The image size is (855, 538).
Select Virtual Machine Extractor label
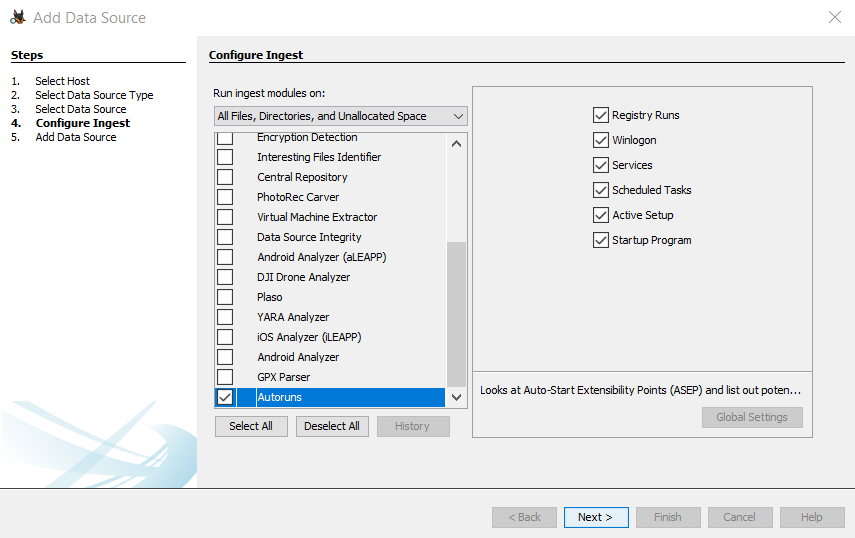pos(317,217)
